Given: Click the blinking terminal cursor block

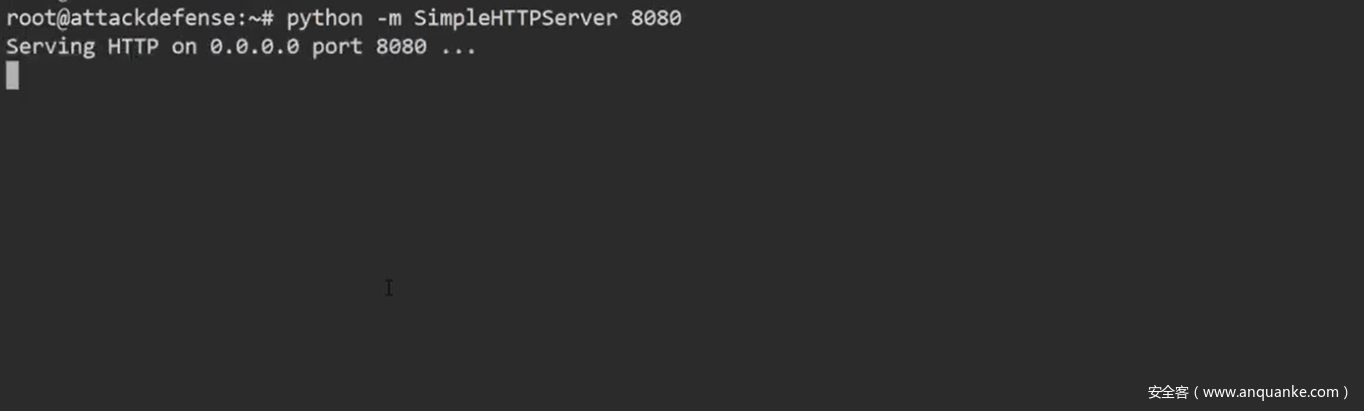Looking at the screenshot, I should click(x=12, y=75).
